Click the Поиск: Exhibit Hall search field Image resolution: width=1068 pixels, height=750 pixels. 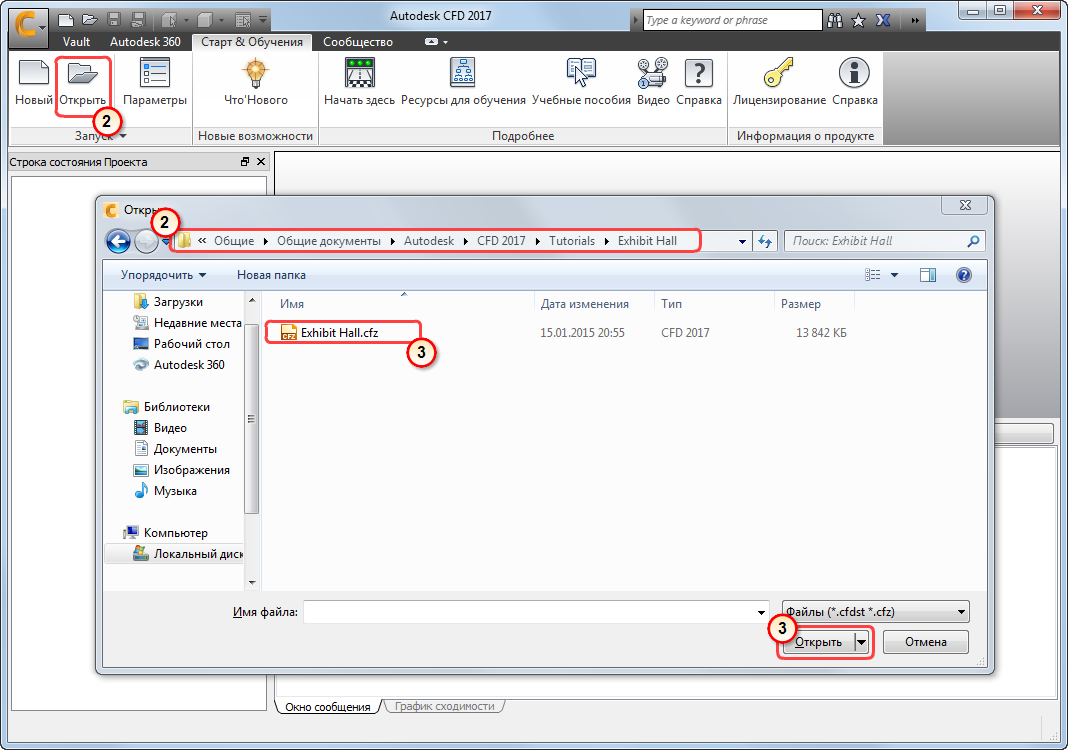(x=884, y=241)
